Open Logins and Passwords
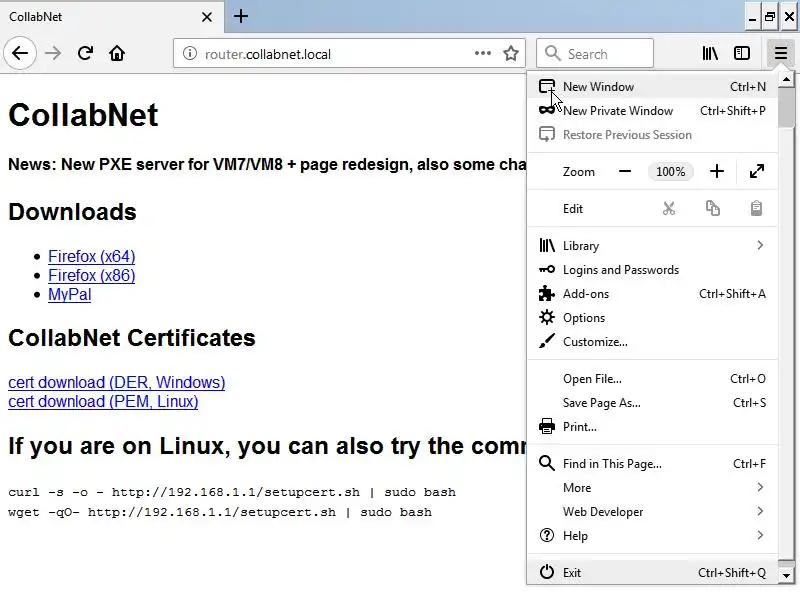 (653, 270)
